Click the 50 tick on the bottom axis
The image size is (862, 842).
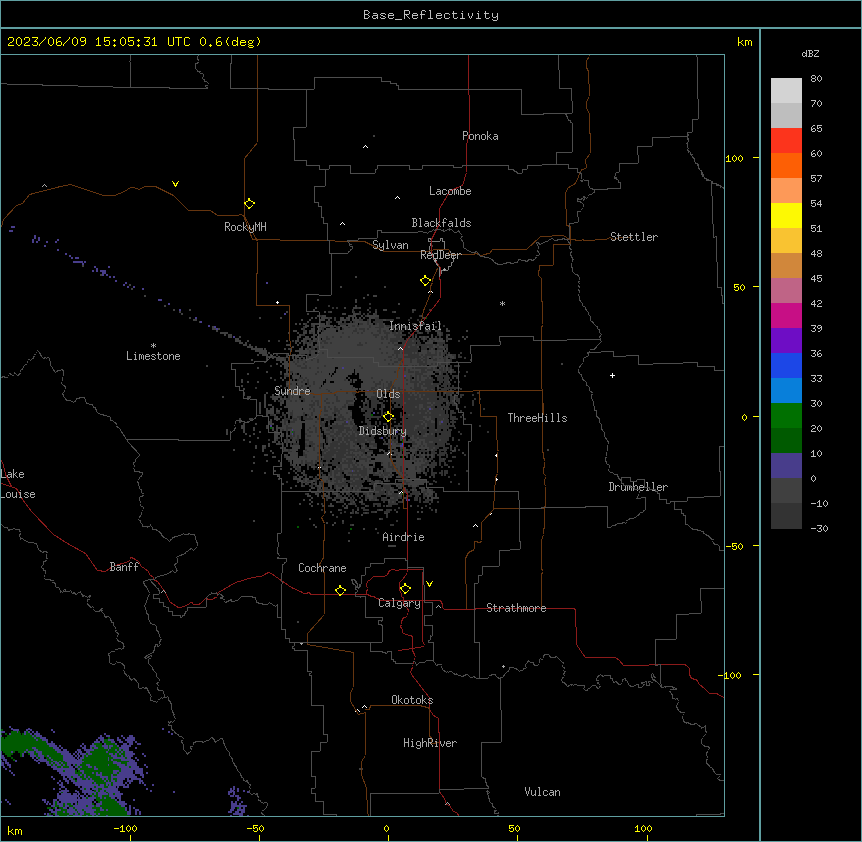coord(514,828)
